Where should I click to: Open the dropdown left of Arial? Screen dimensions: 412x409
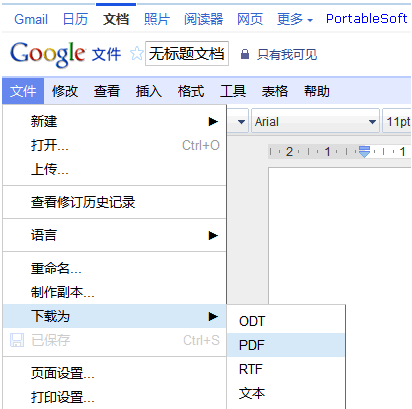click(238, 121)
